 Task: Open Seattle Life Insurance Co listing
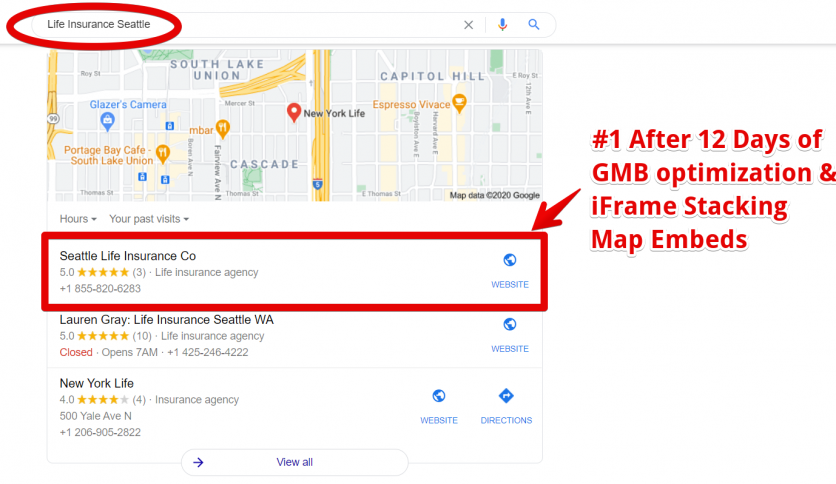[128, 256]
